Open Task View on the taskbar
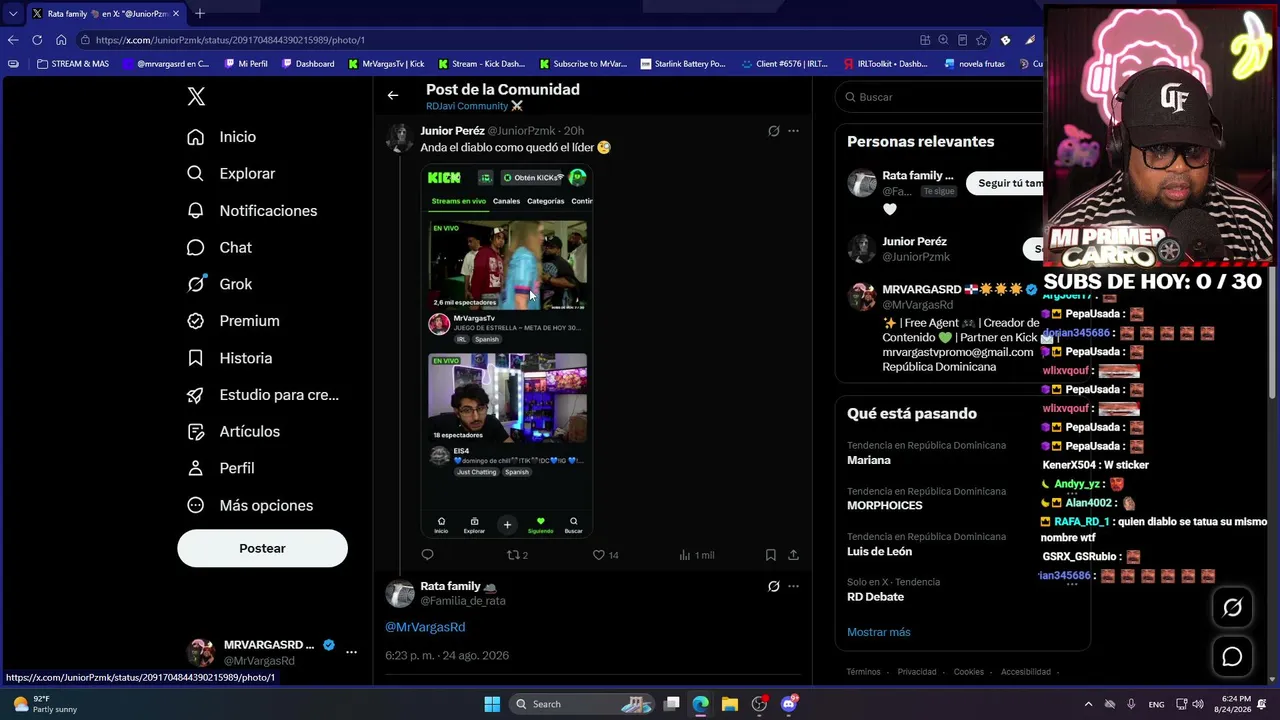 pyautogui.click(x=672, y=704)
